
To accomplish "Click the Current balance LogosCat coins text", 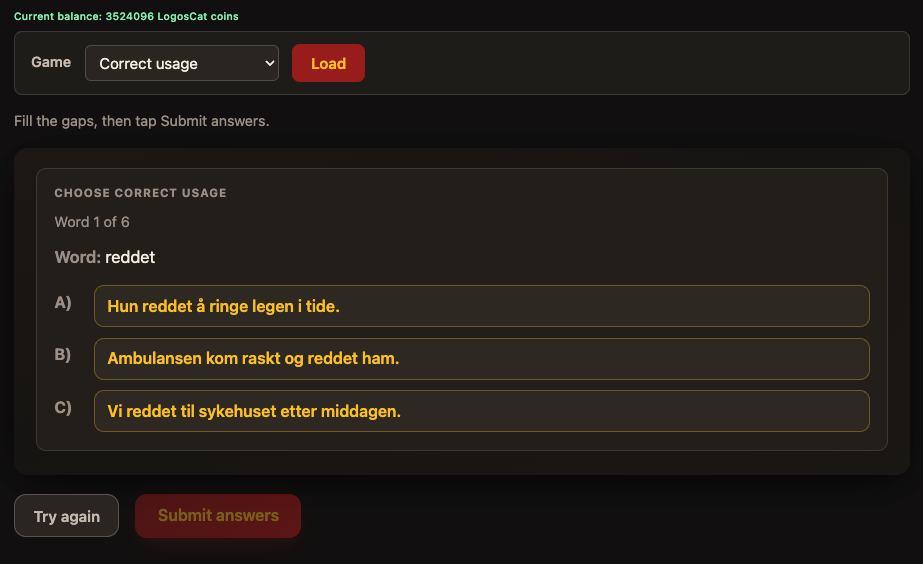I will pyautogui.click(x=126, y=17).
